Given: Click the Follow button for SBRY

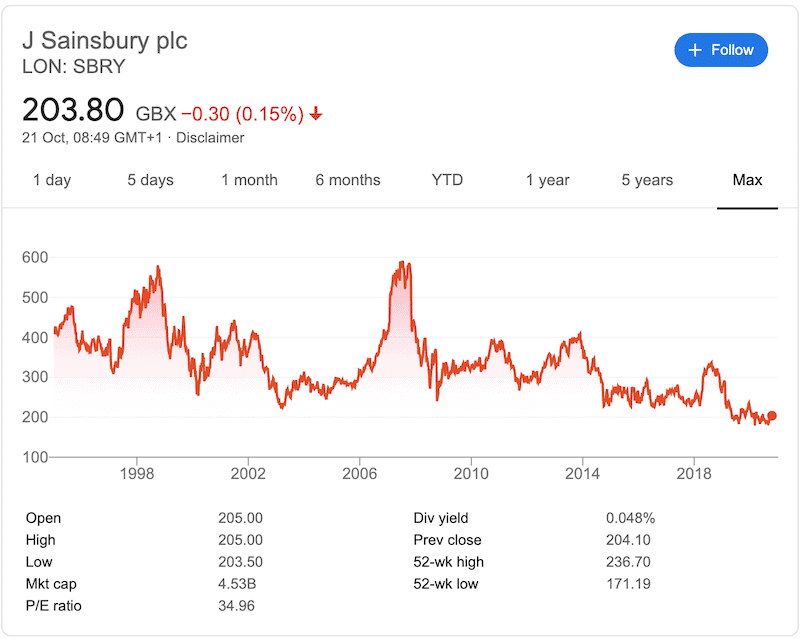Looking at the screenshot, I should point(721,50).
